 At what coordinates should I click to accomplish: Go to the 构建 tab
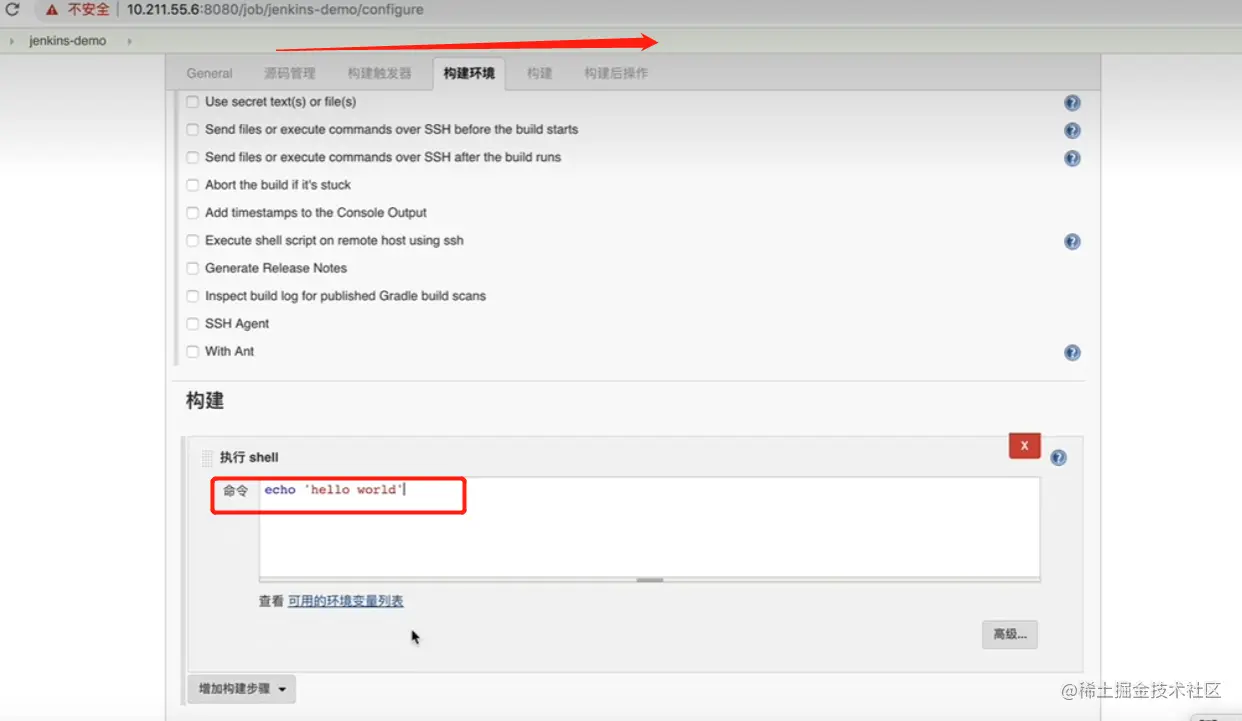coord(540,73)
